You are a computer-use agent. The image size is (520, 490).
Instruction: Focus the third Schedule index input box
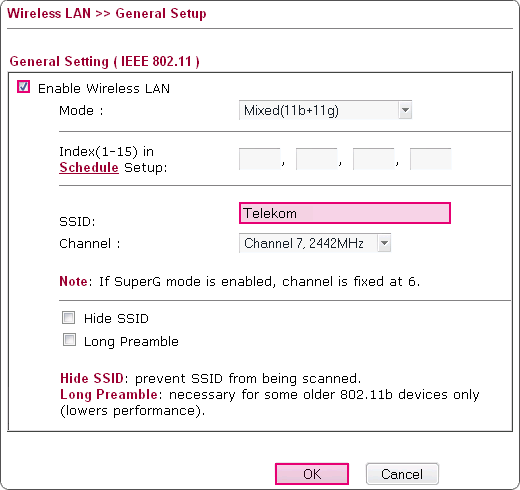click(x=374, y=159)
